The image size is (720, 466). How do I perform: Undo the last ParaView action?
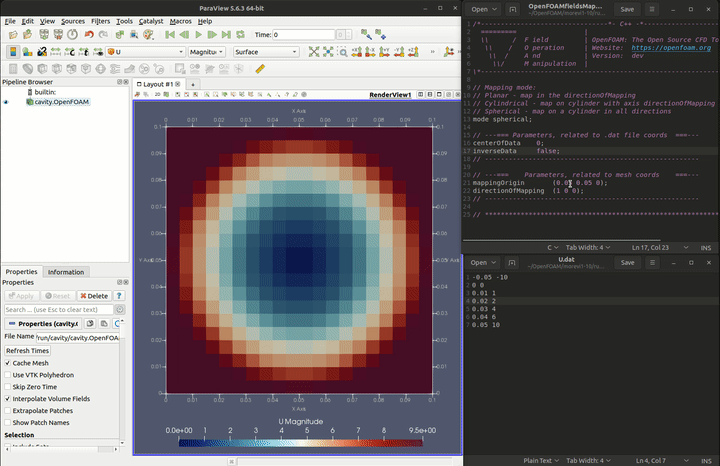(89, 34)
